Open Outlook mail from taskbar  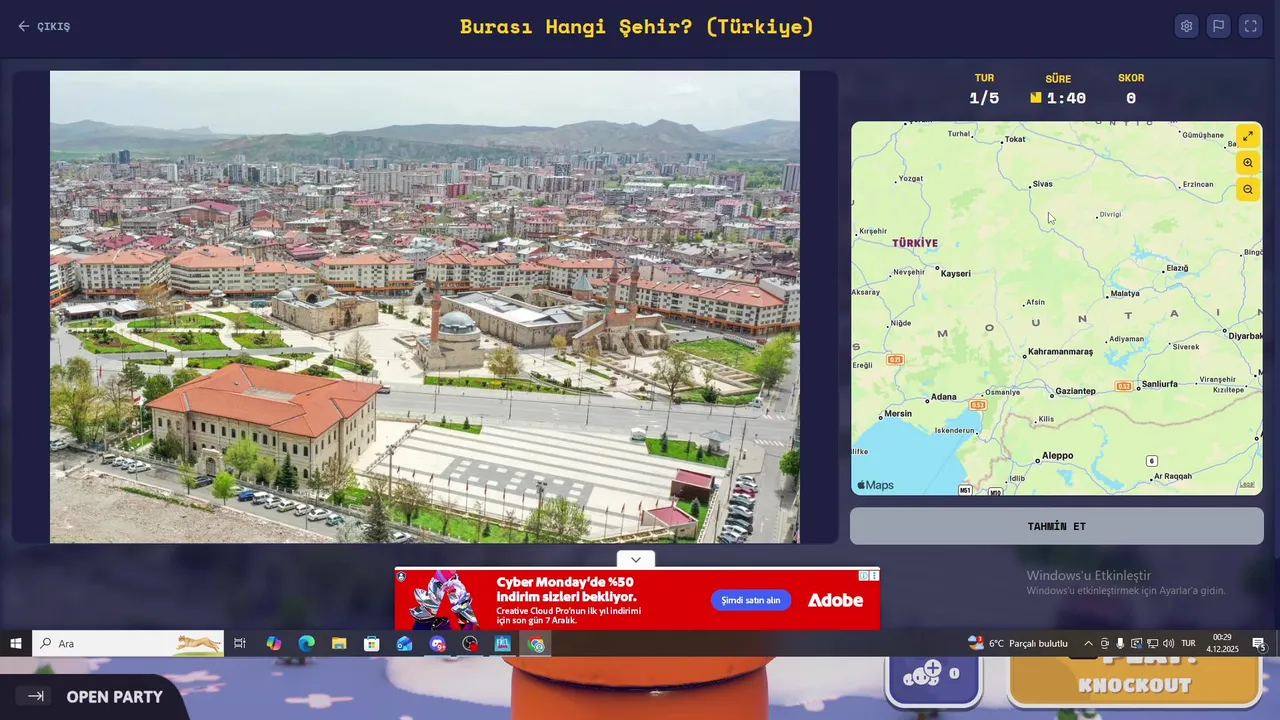pyautogui.click(x=405, y=643)
